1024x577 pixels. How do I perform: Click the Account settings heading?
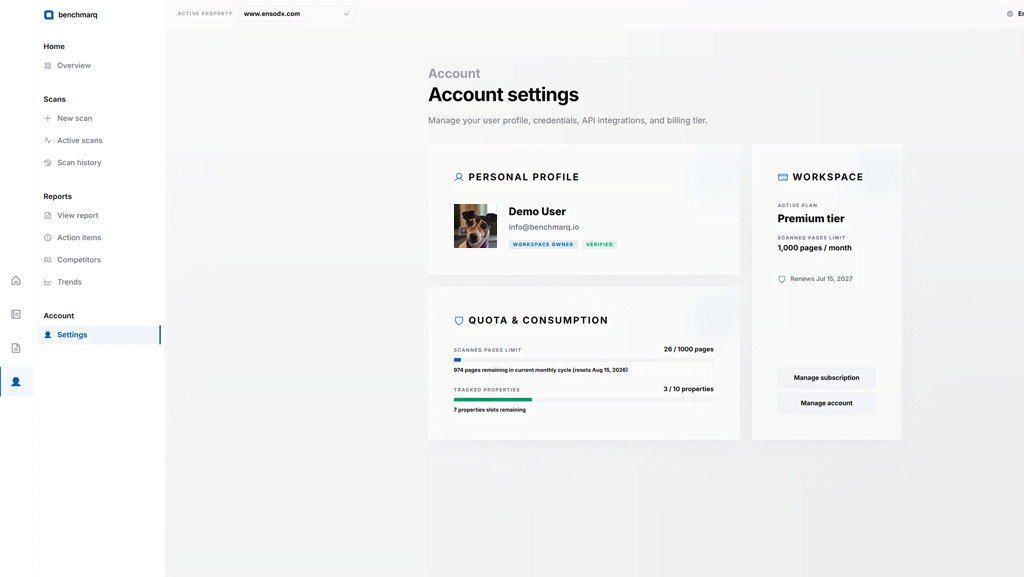tap(504, 95)
